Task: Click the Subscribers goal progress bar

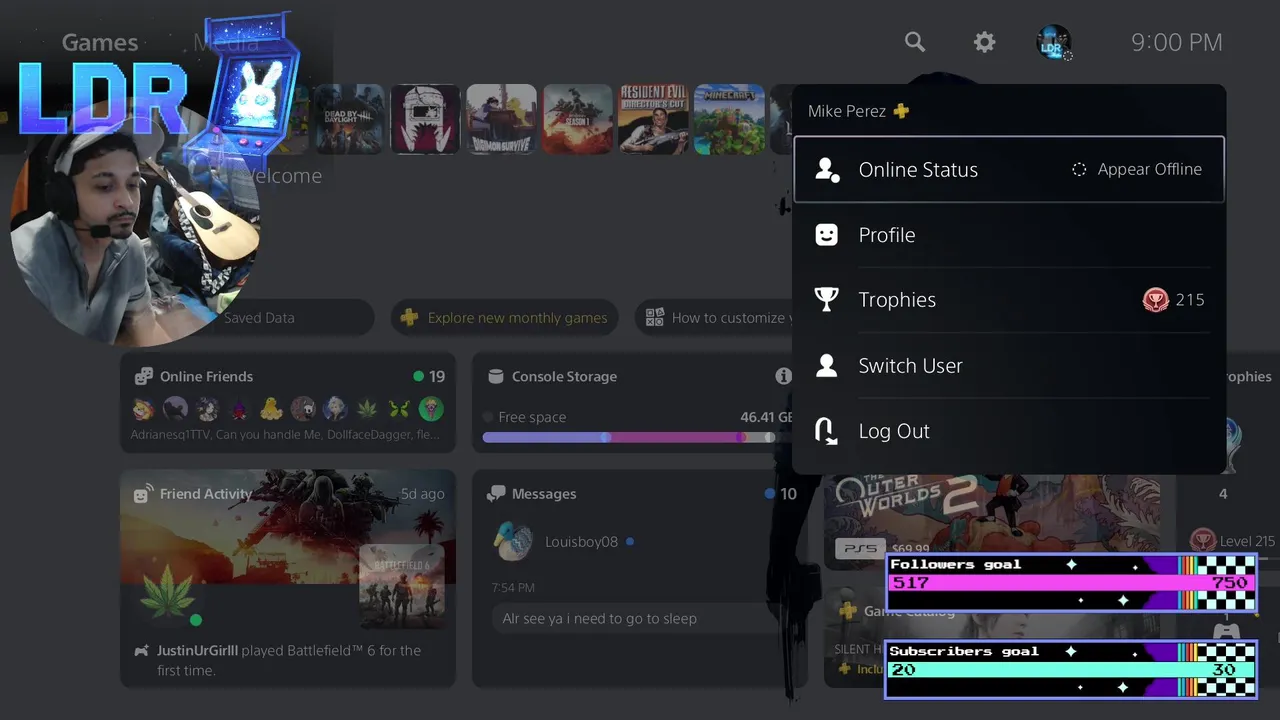Action: click(1070, 669)
